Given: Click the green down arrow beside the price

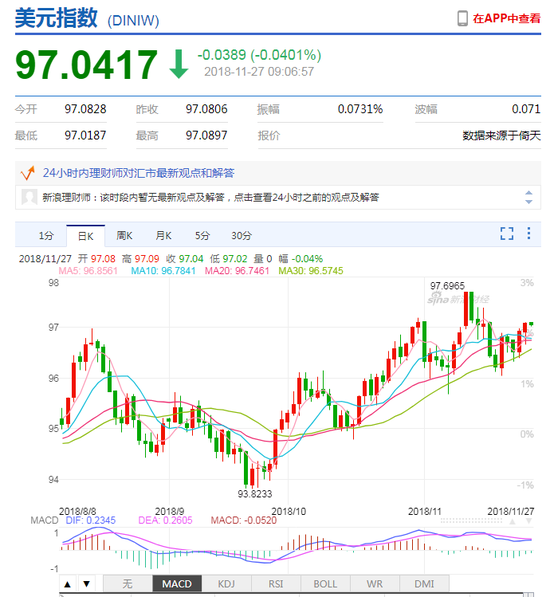Looking at the screenshot, I should (x=179, y=64).
